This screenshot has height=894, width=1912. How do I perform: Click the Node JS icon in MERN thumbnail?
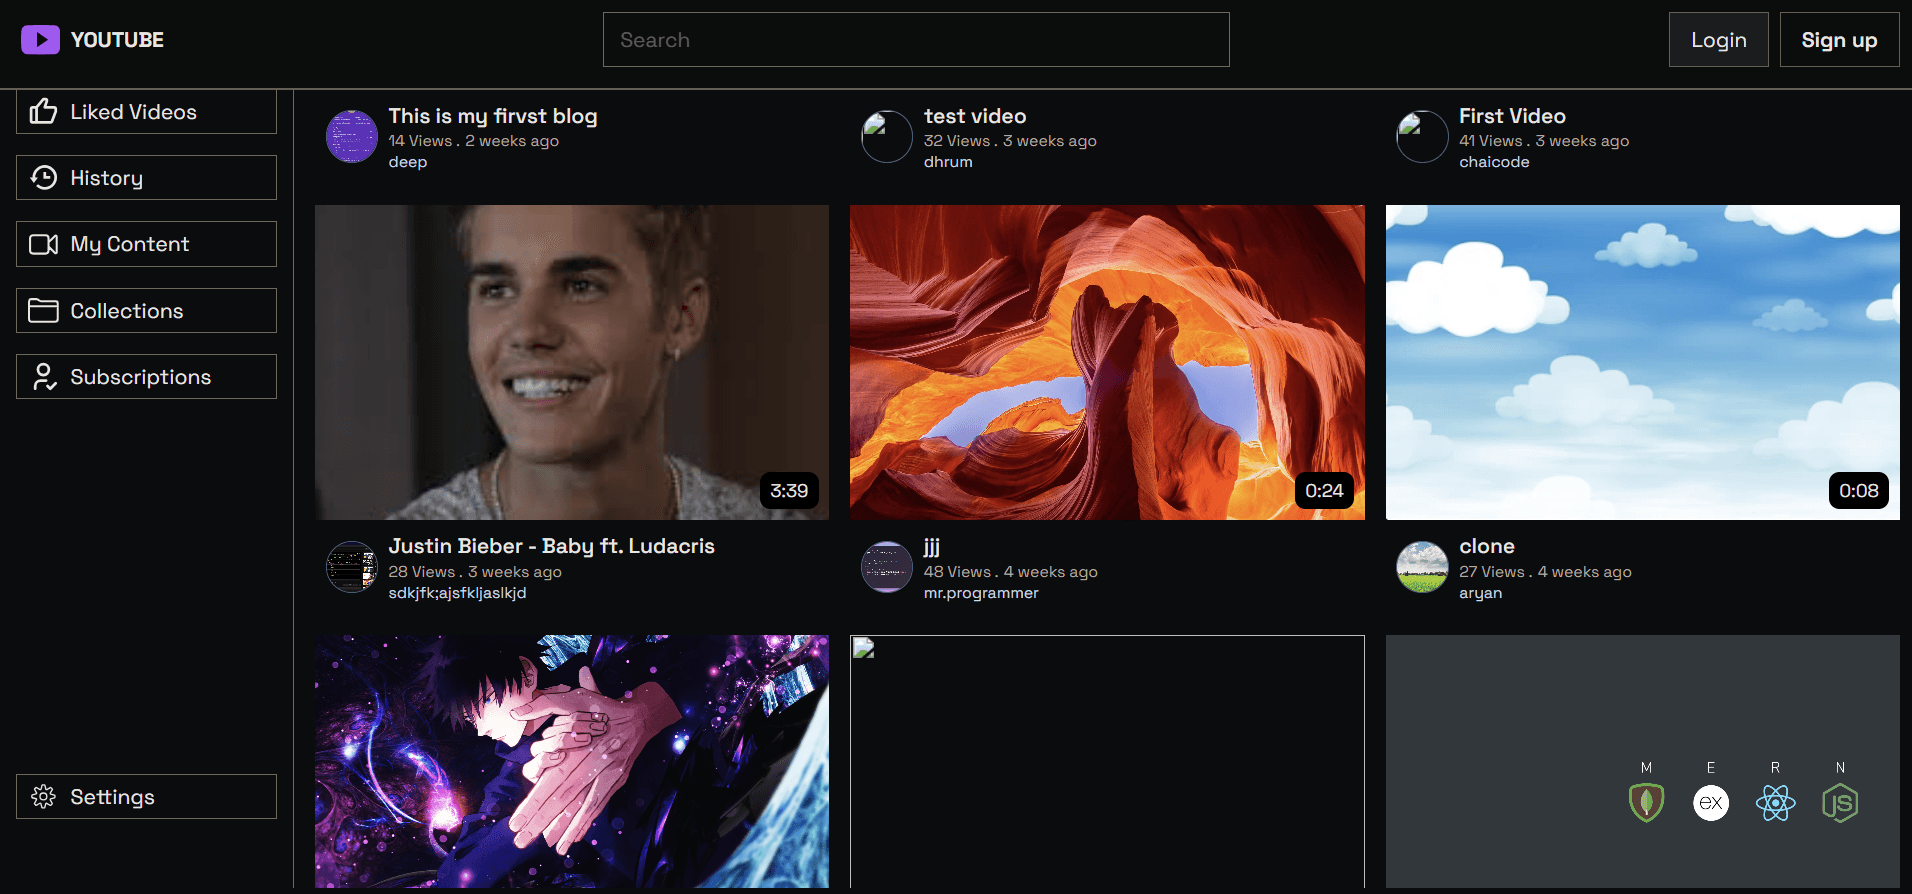tap(1840, 802)
